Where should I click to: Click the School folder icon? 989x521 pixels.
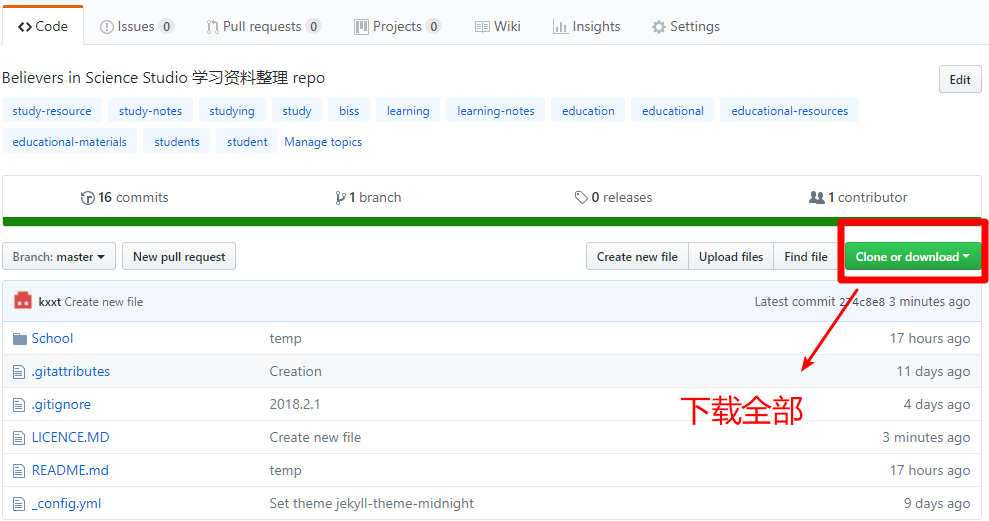click(x=20, y=339)
